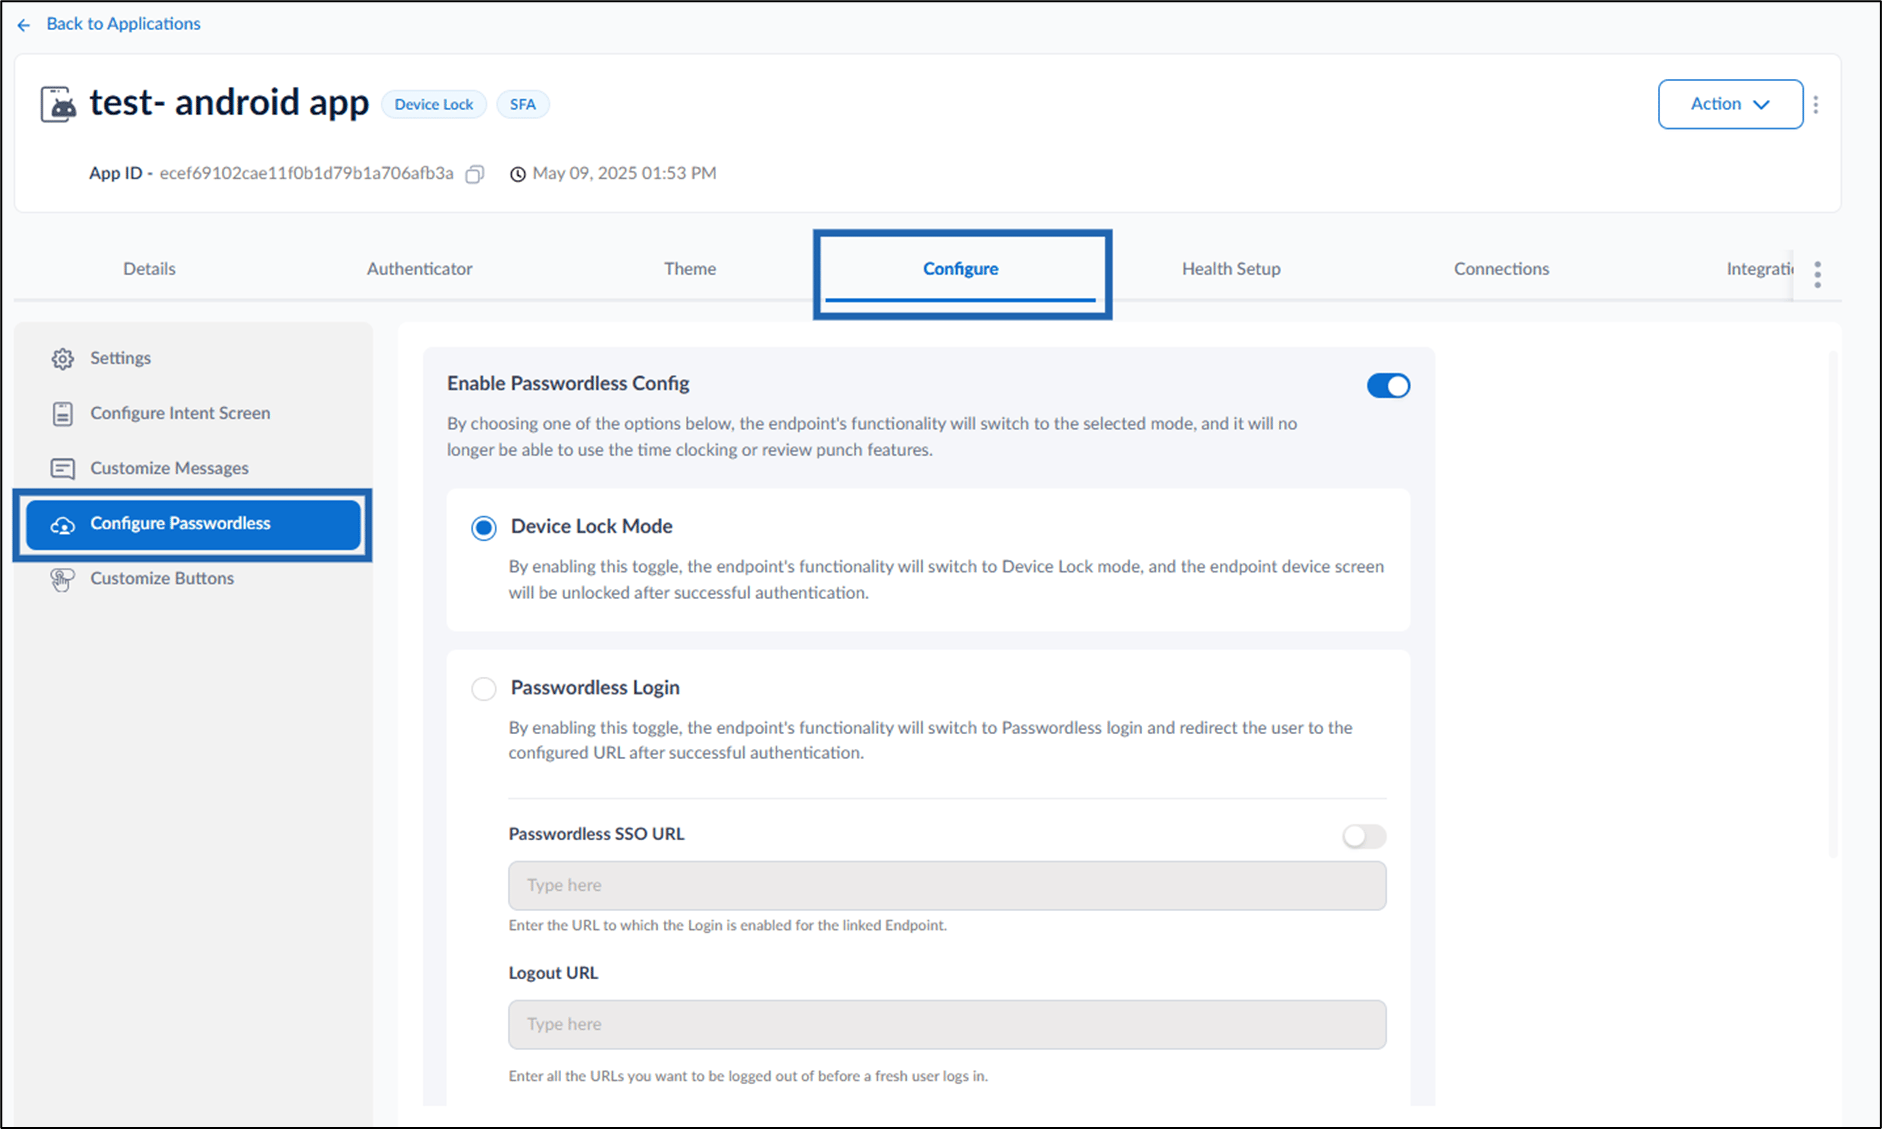Click the Passwordless SSO URL input field

click(947, 886)
